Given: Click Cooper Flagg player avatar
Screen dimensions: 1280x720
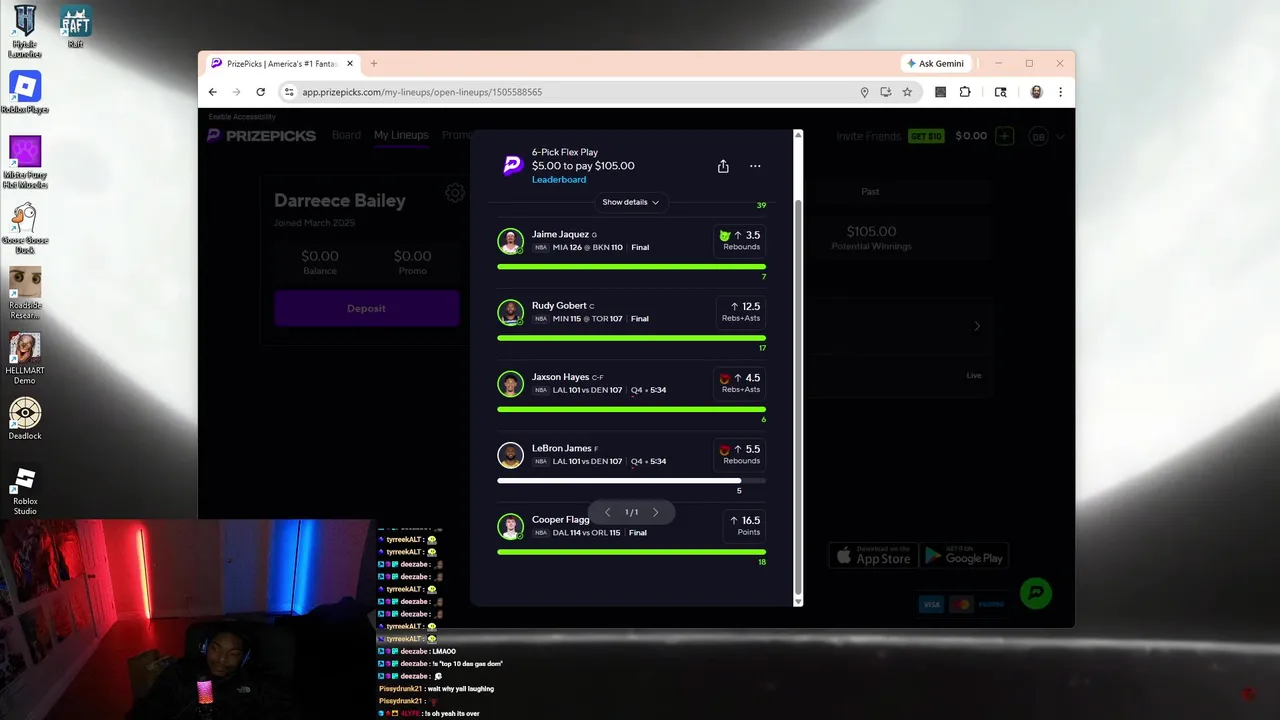Looking at the screenshot, I should (511, 526).
